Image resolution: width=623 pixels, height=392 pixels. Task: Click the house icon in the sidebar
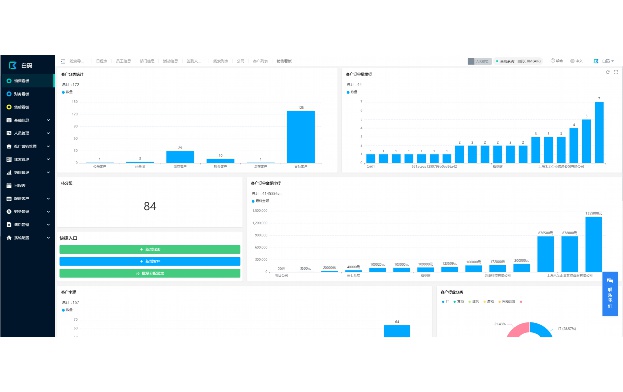(9, 238)
